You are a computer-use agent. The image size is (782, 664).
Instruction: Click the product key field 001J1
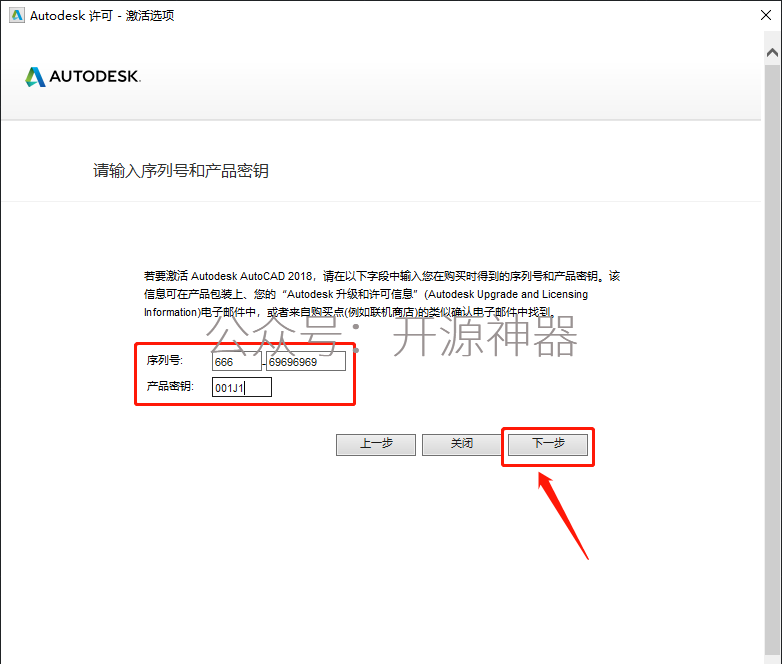tap(242, 387)
